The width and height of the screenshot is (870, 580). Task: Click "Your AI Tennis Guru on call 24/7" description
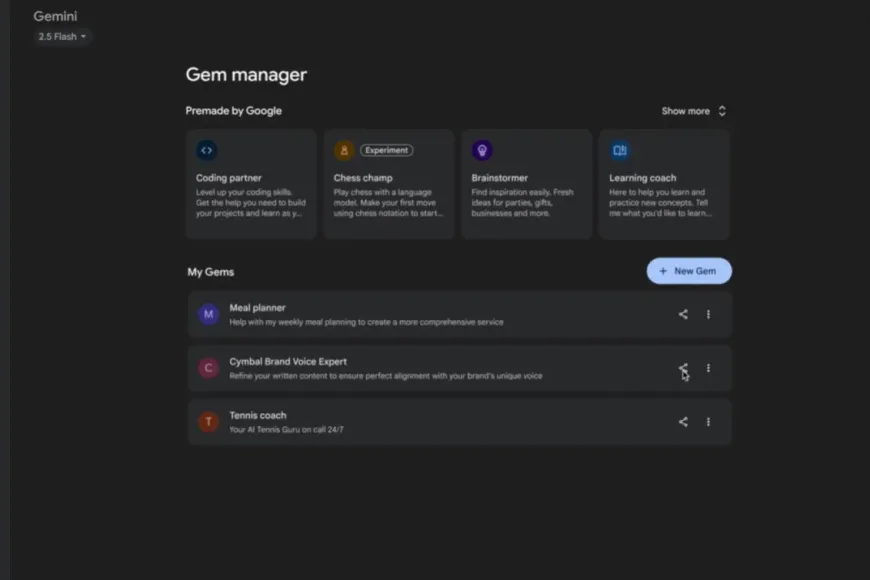(x=286, y=430)
